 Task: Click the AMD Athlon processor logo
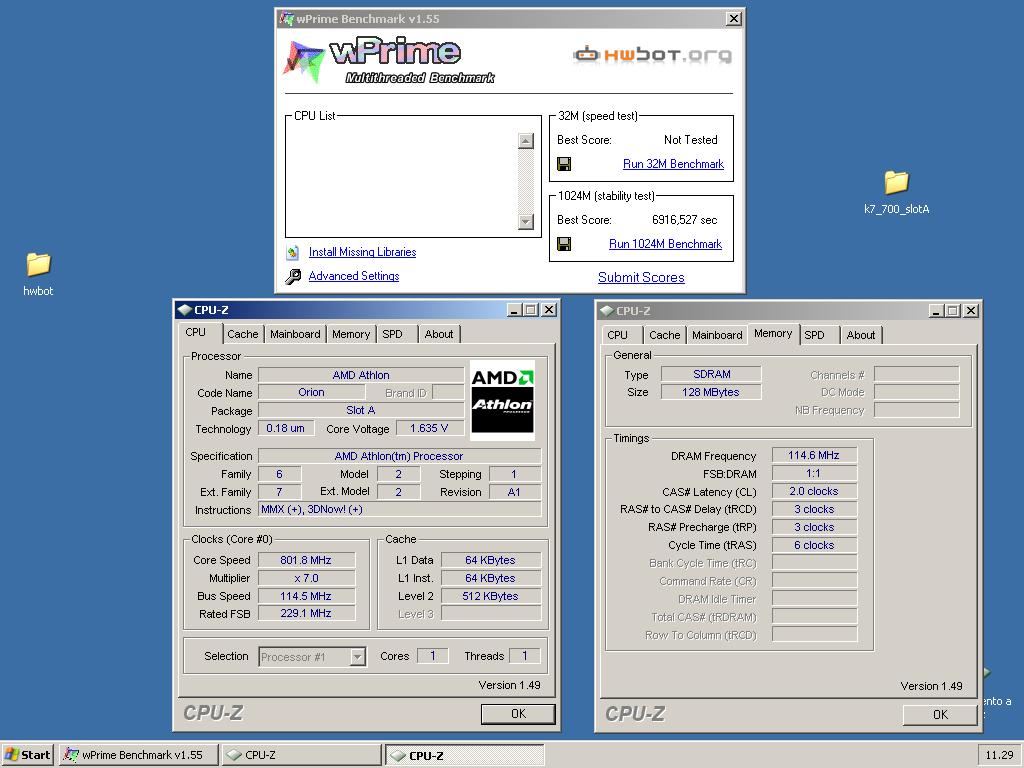tap(503, 400)
